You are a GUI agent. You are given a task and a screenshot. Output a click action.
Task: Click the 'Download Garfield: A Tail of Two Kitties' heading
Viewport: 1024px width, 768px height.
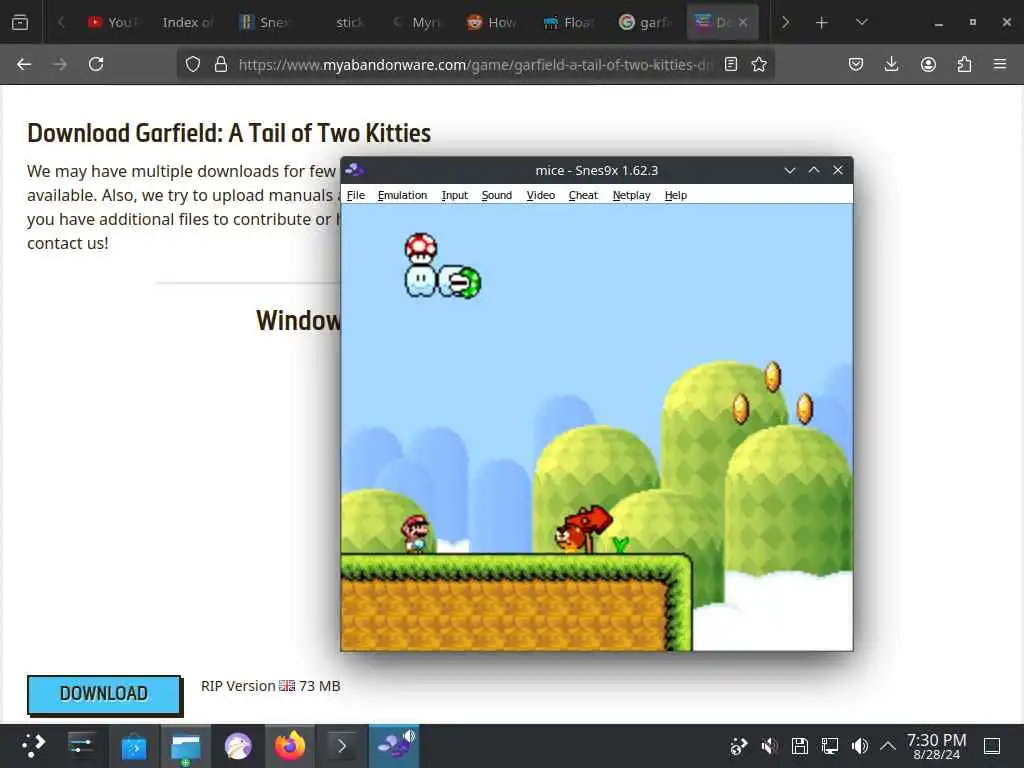coord(229,133)
